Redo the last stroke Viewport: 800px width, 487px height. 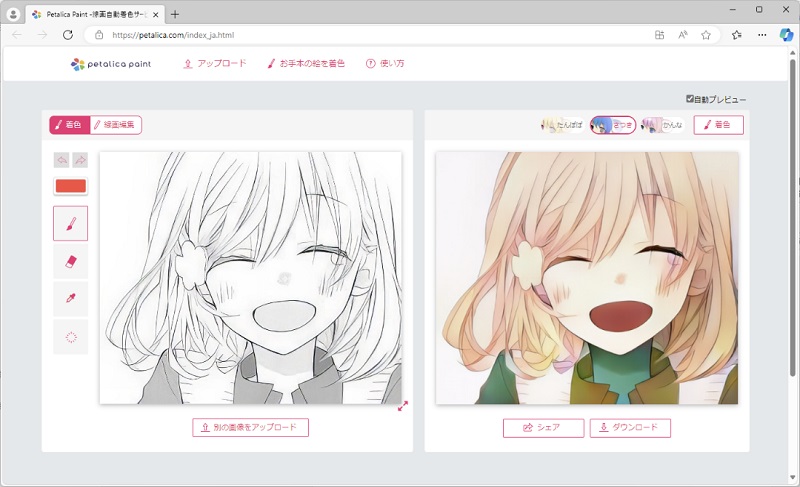pyautogui.click(x=80, y=160)
